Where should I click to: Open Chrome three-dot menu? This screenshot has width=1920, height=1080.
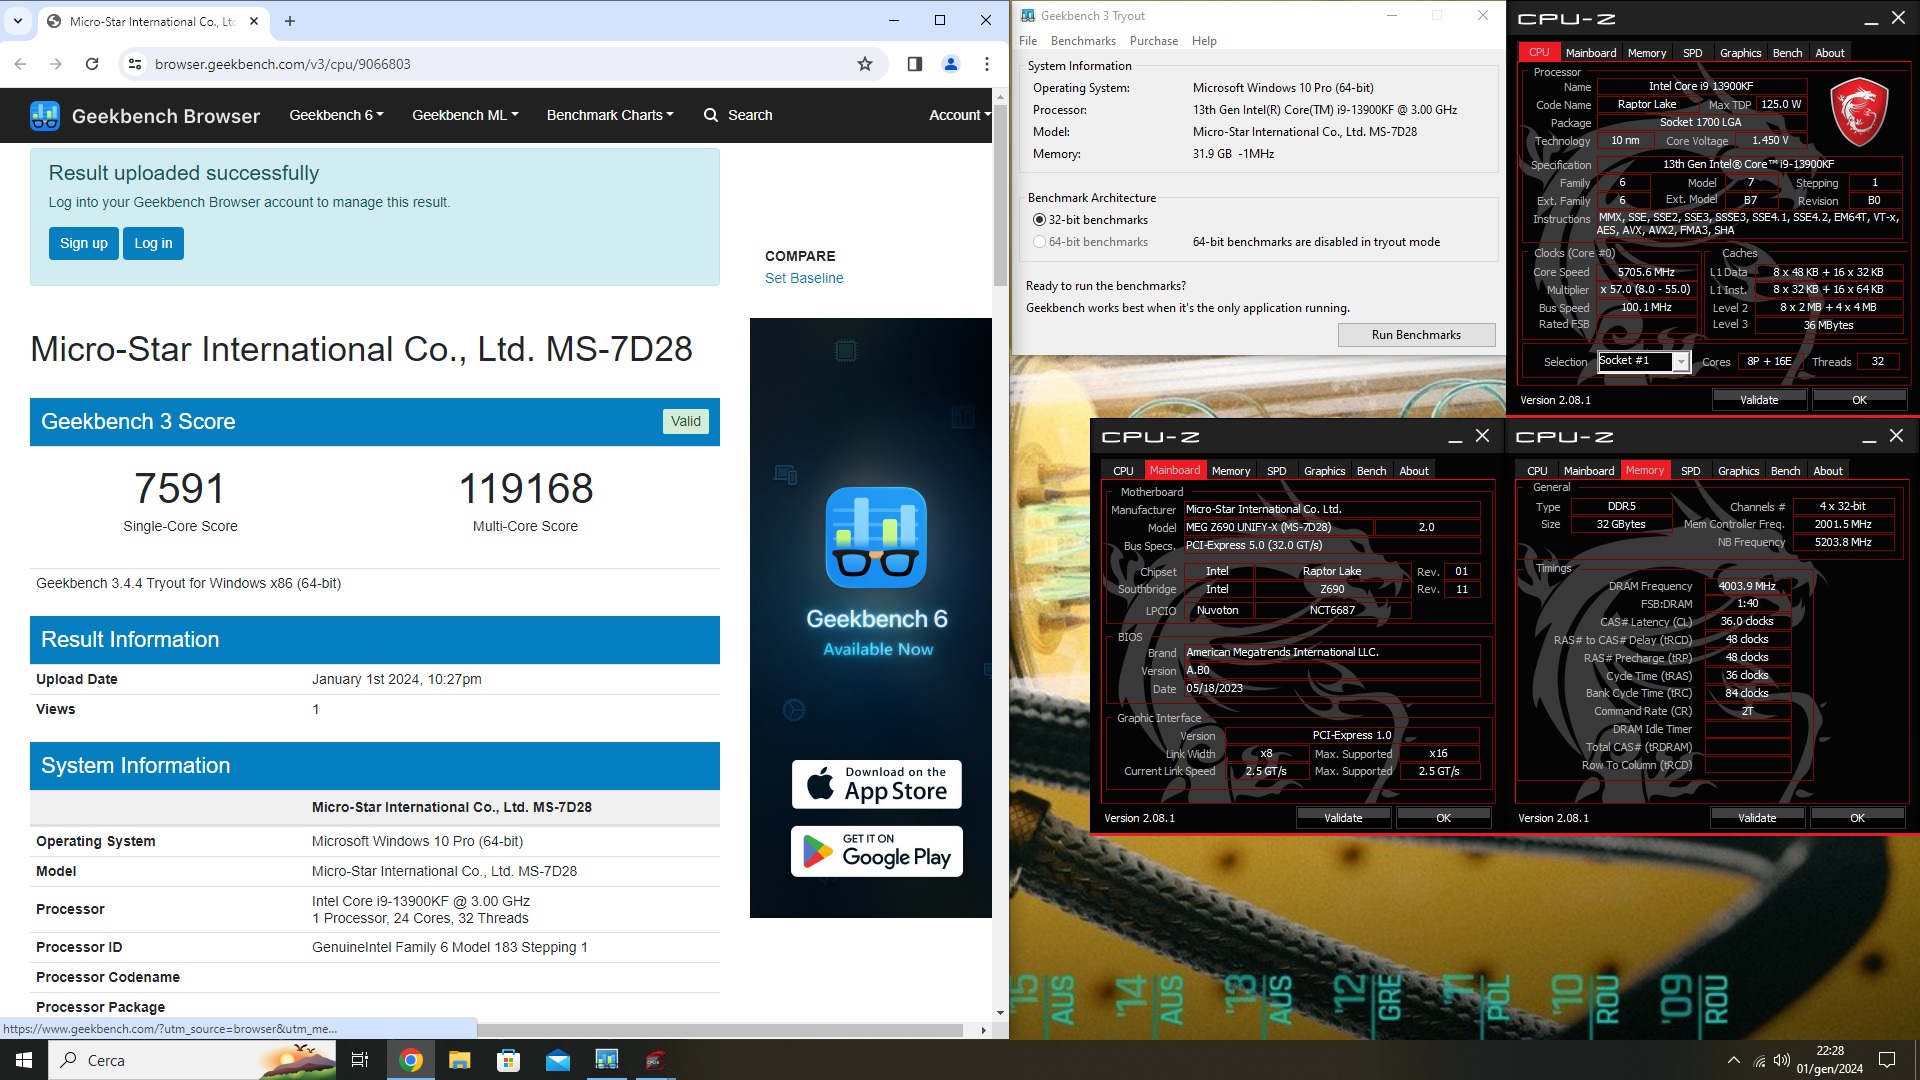[987, 64]
